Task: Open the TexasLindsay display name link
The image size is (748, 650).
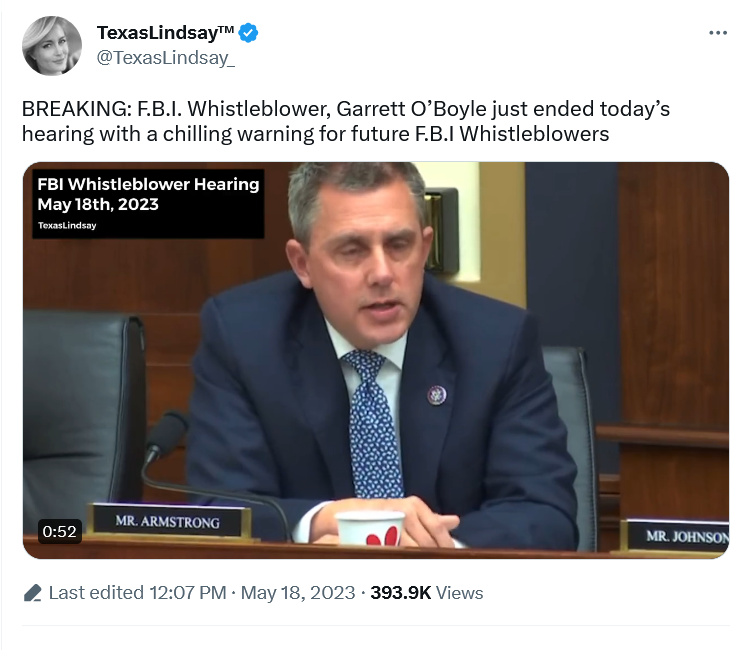Action: pos(157,33)
